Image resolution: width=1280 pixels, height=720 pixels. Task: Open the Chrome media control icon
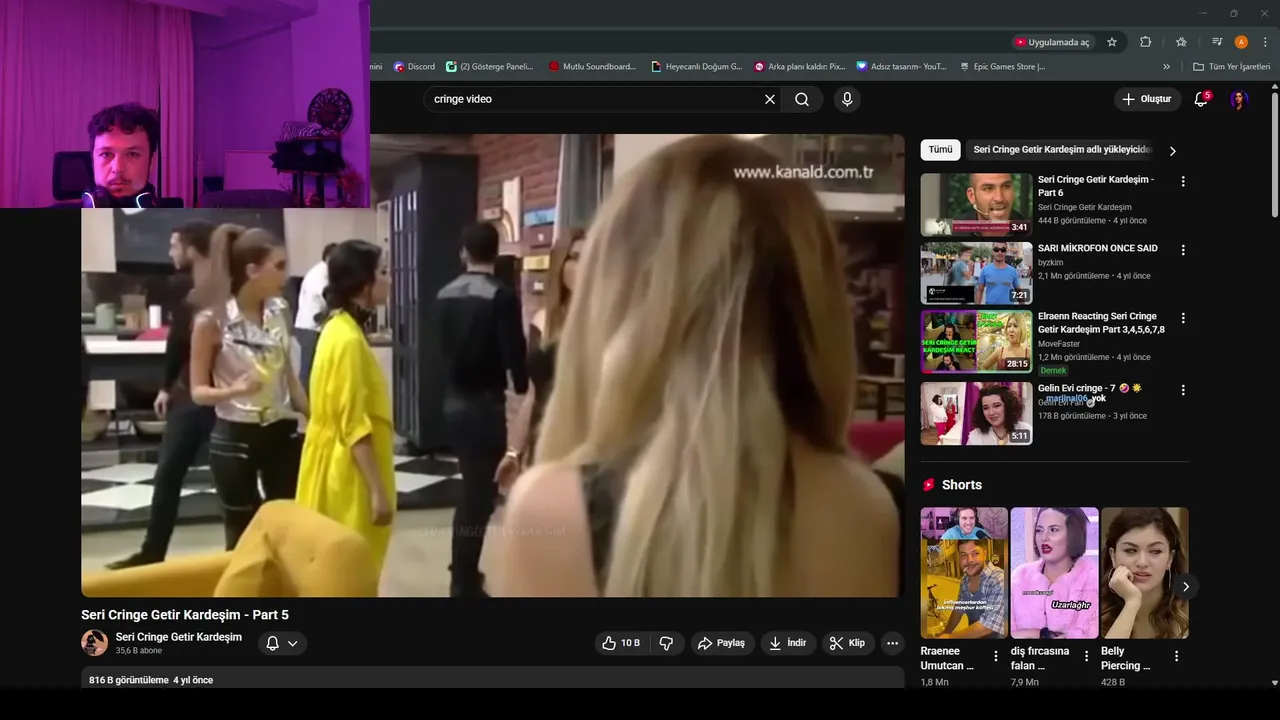[x=1217, y=42]
